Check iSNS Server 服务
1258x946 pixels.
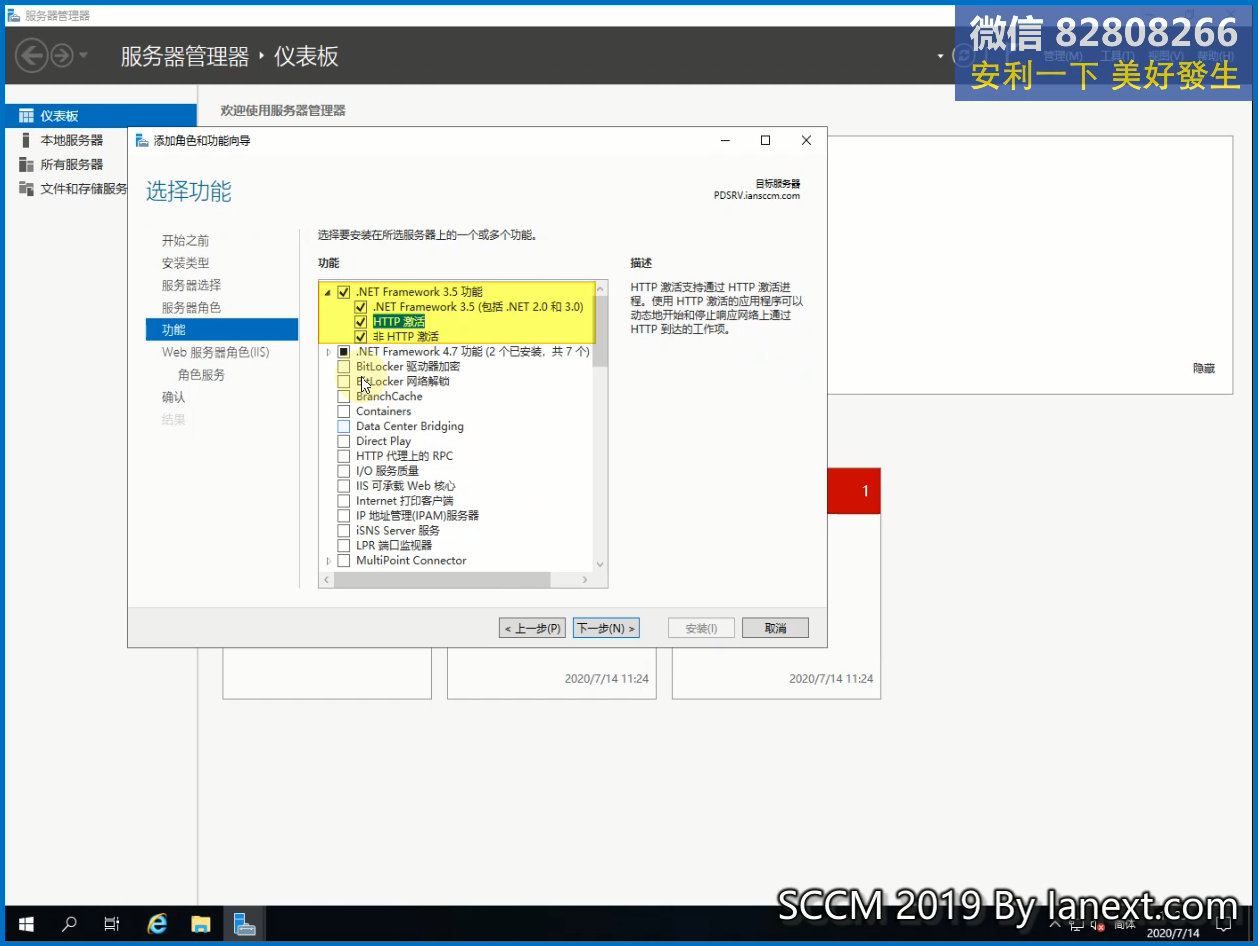(344, 531)
